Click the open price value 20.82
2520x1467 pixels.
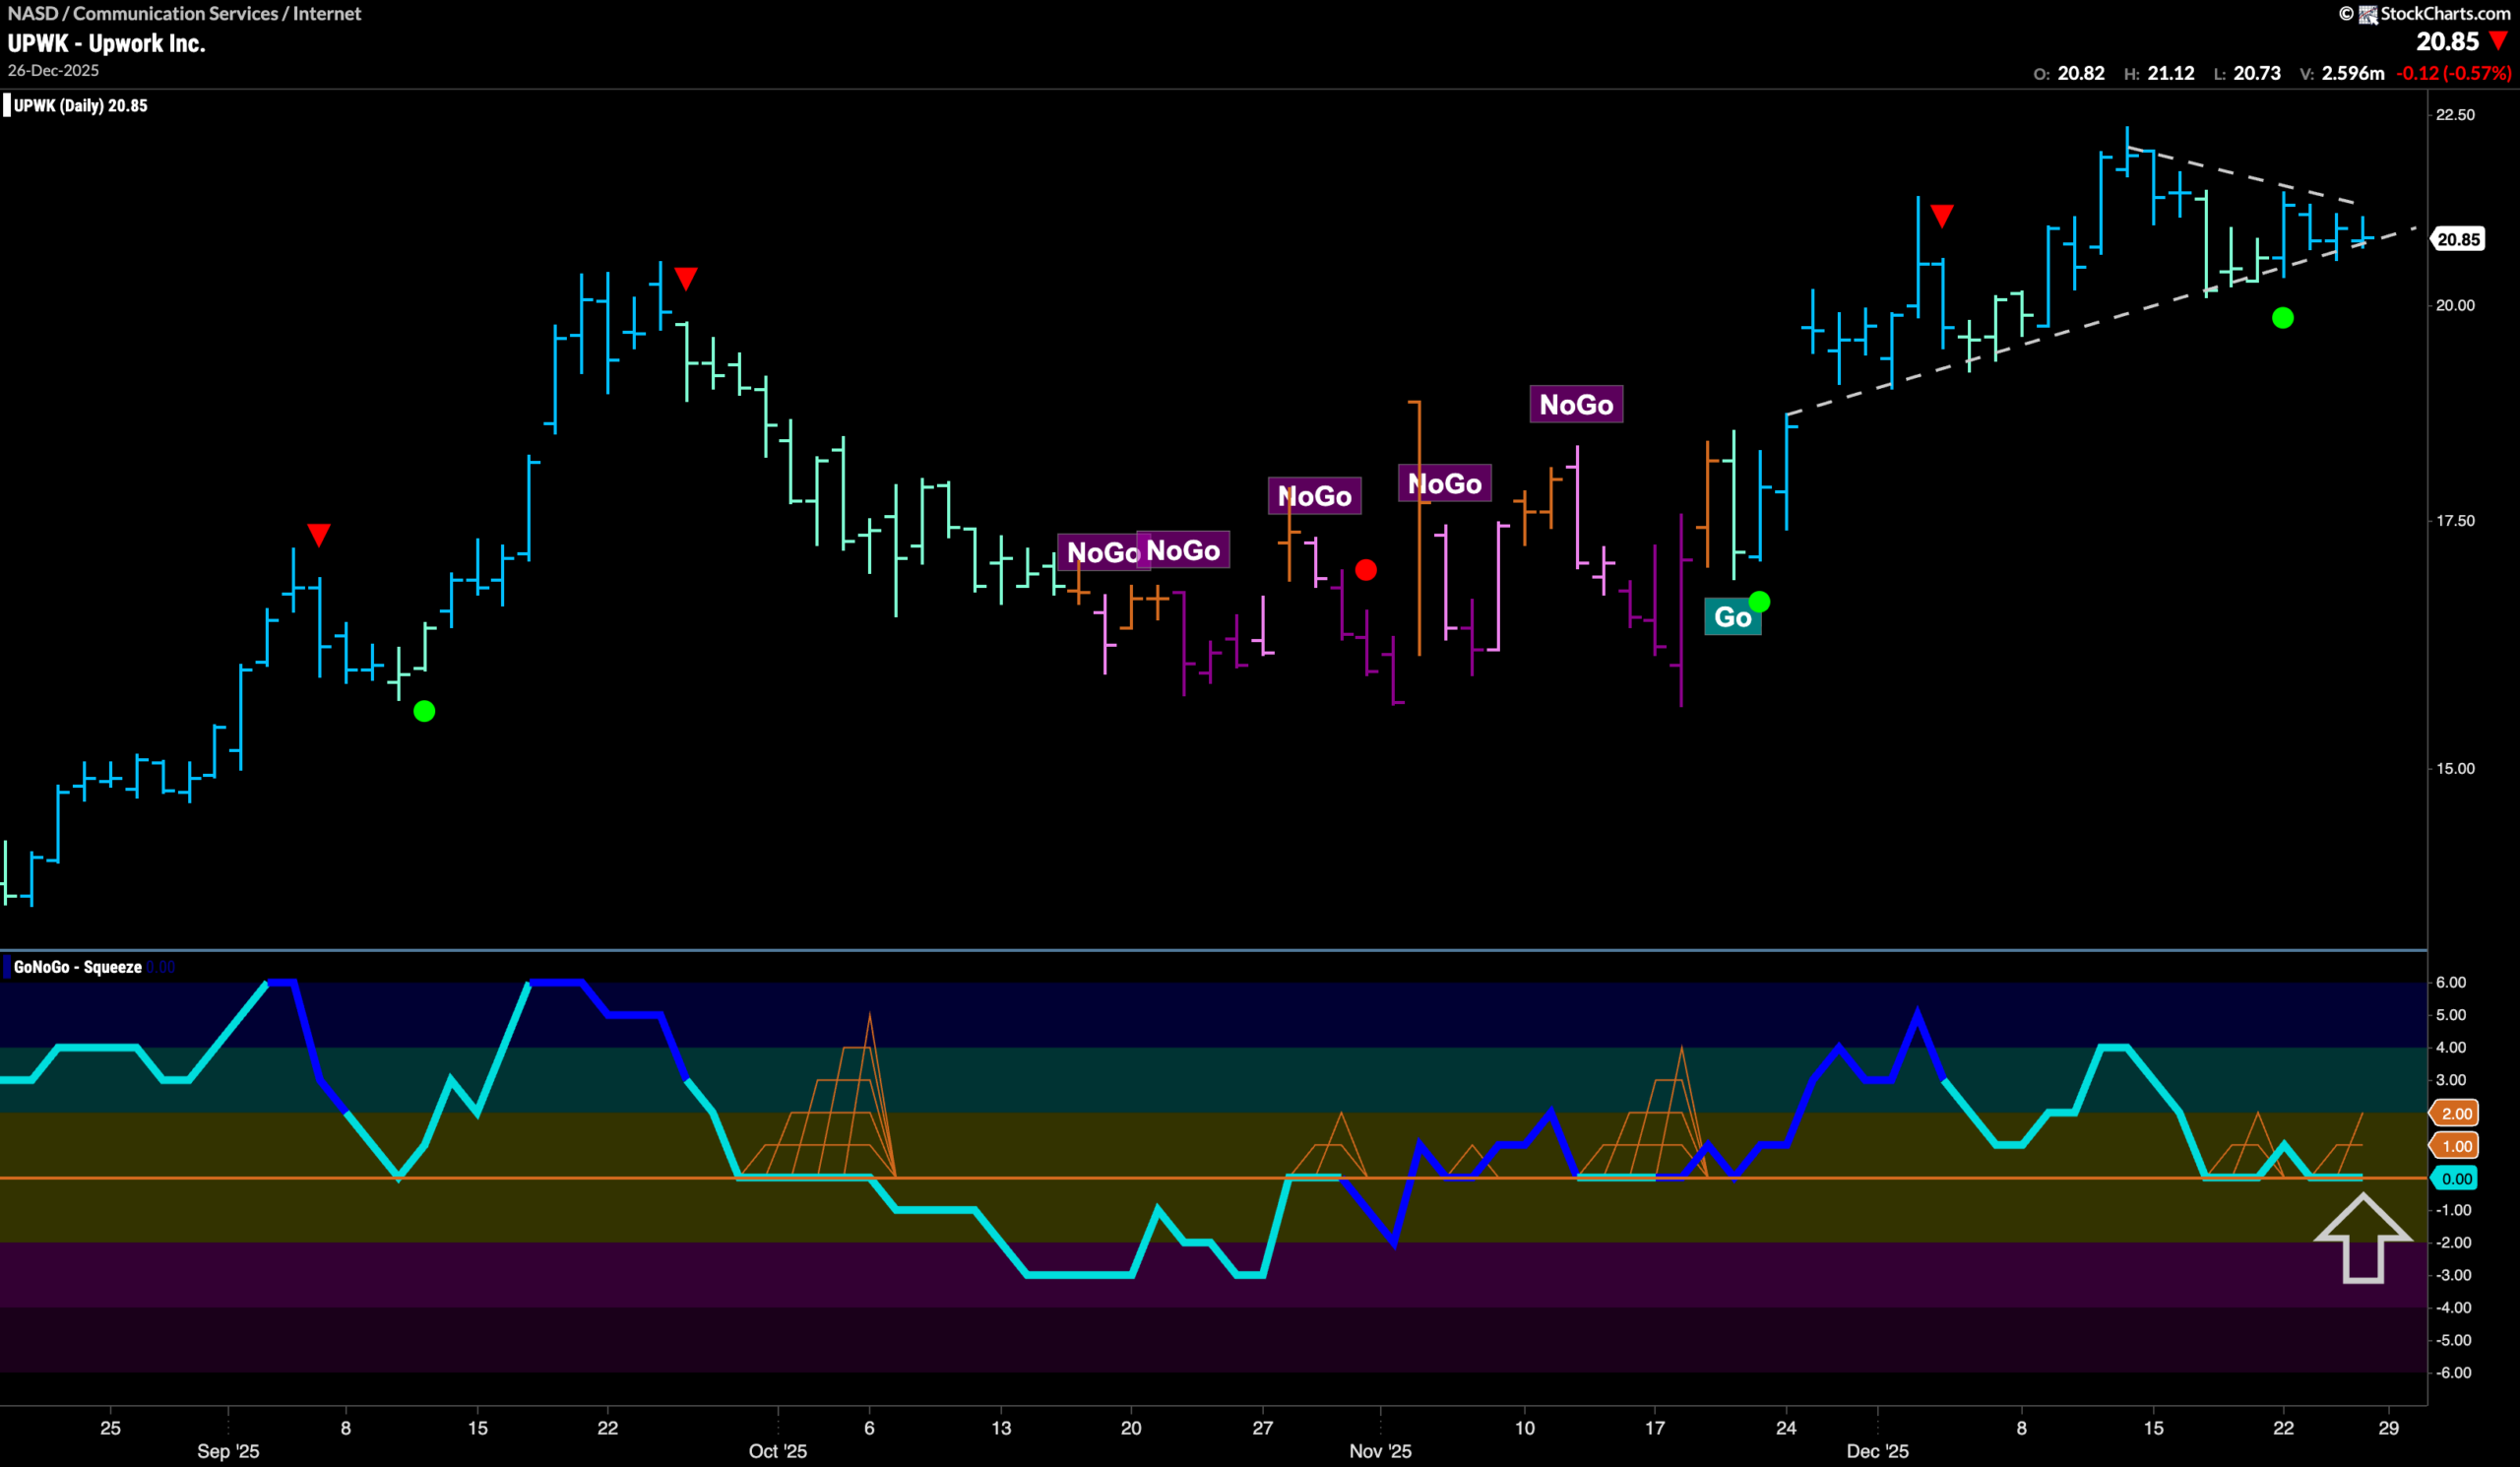click(x=2081, y=73)
